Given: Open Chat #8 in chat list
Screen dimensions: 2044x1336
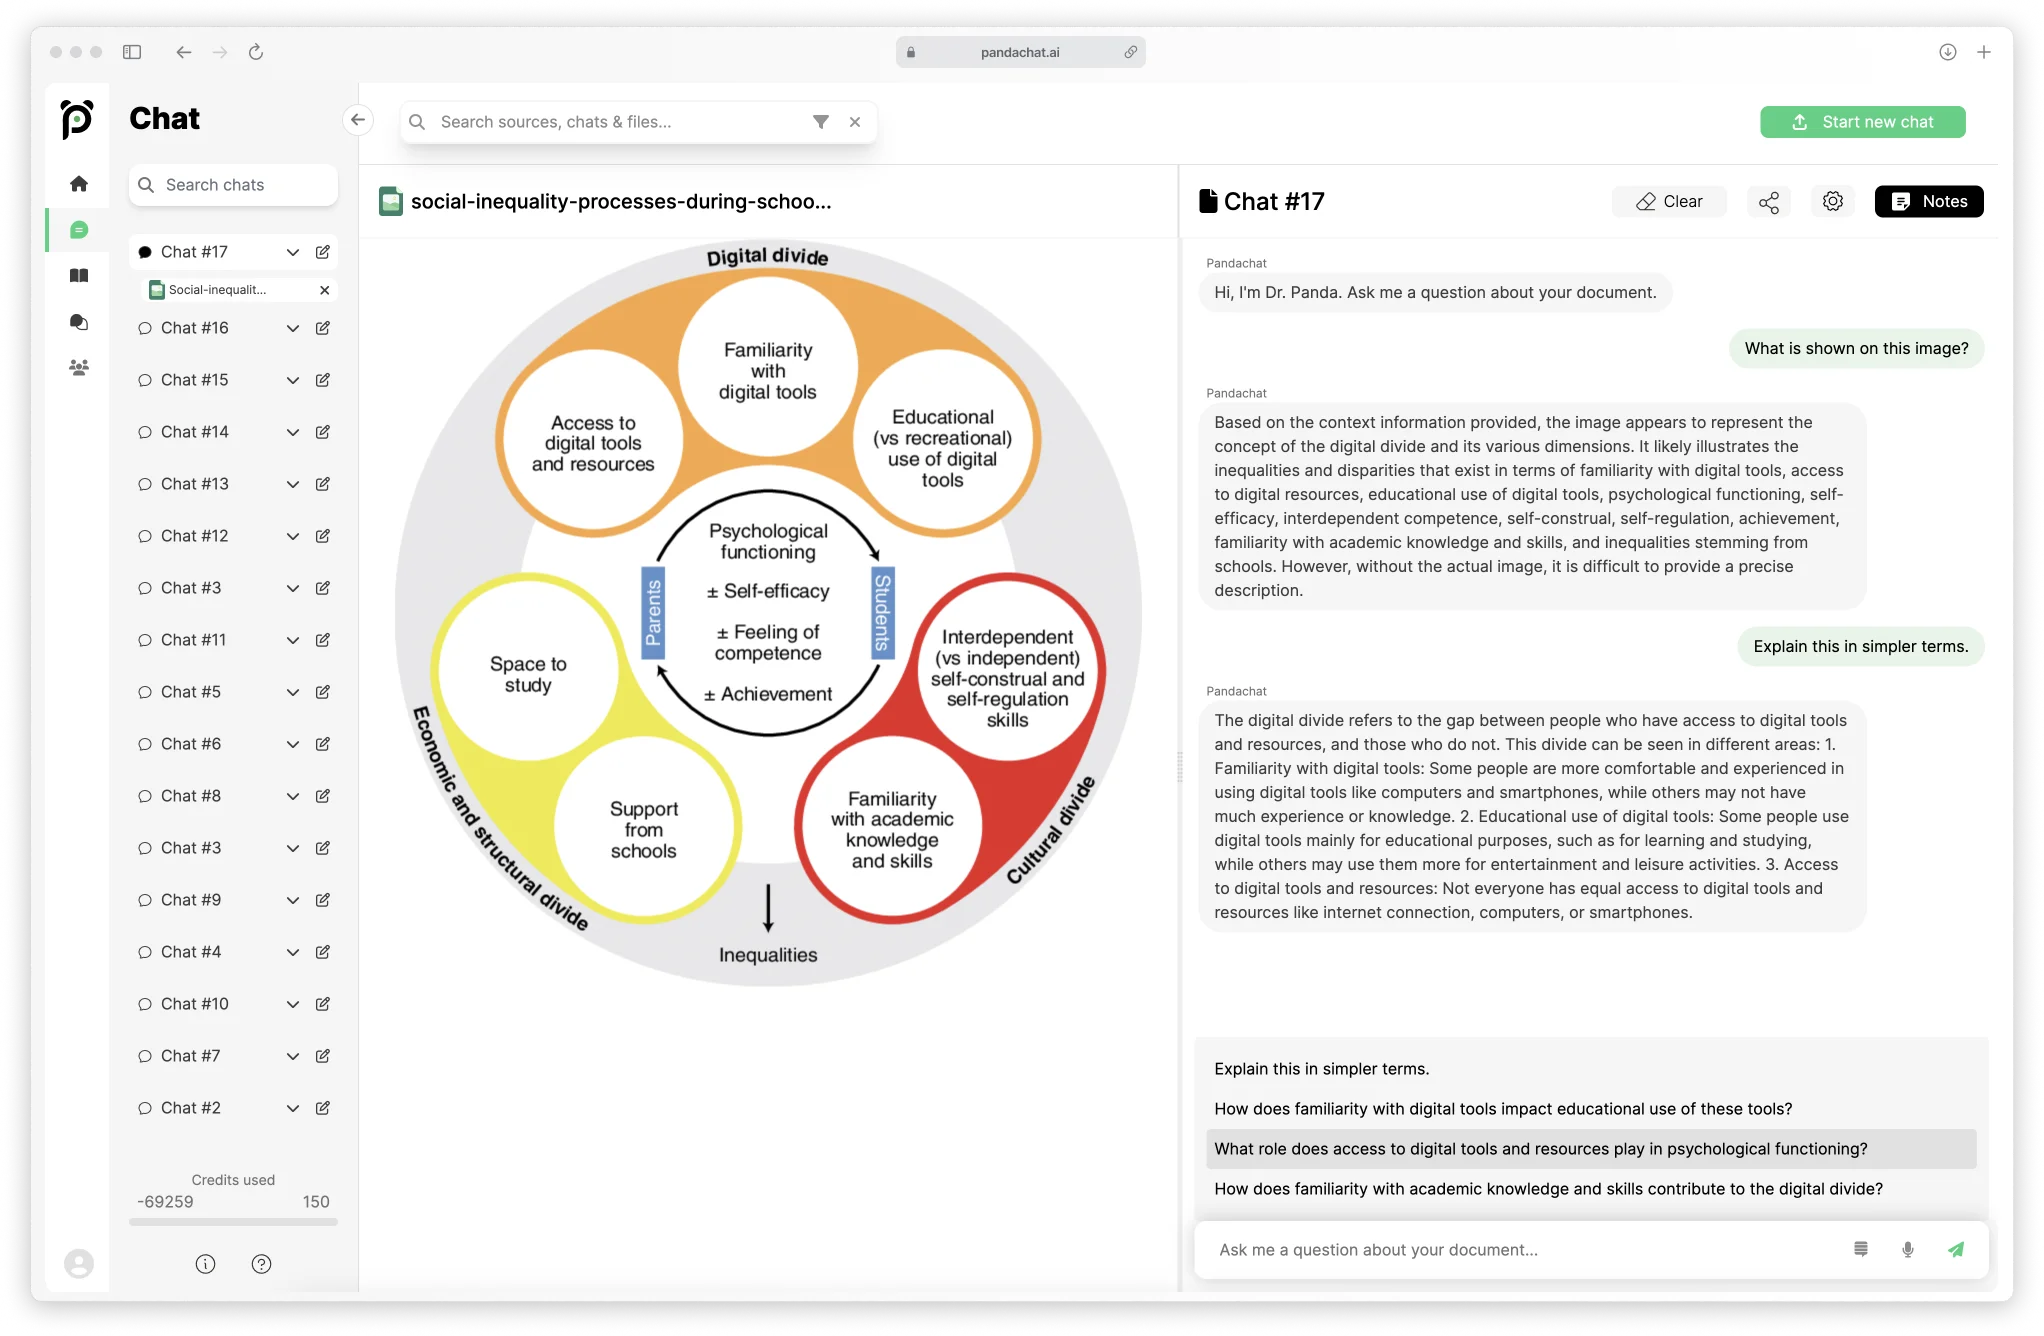Looking at the screenshot, I should [x=191, y=796].
